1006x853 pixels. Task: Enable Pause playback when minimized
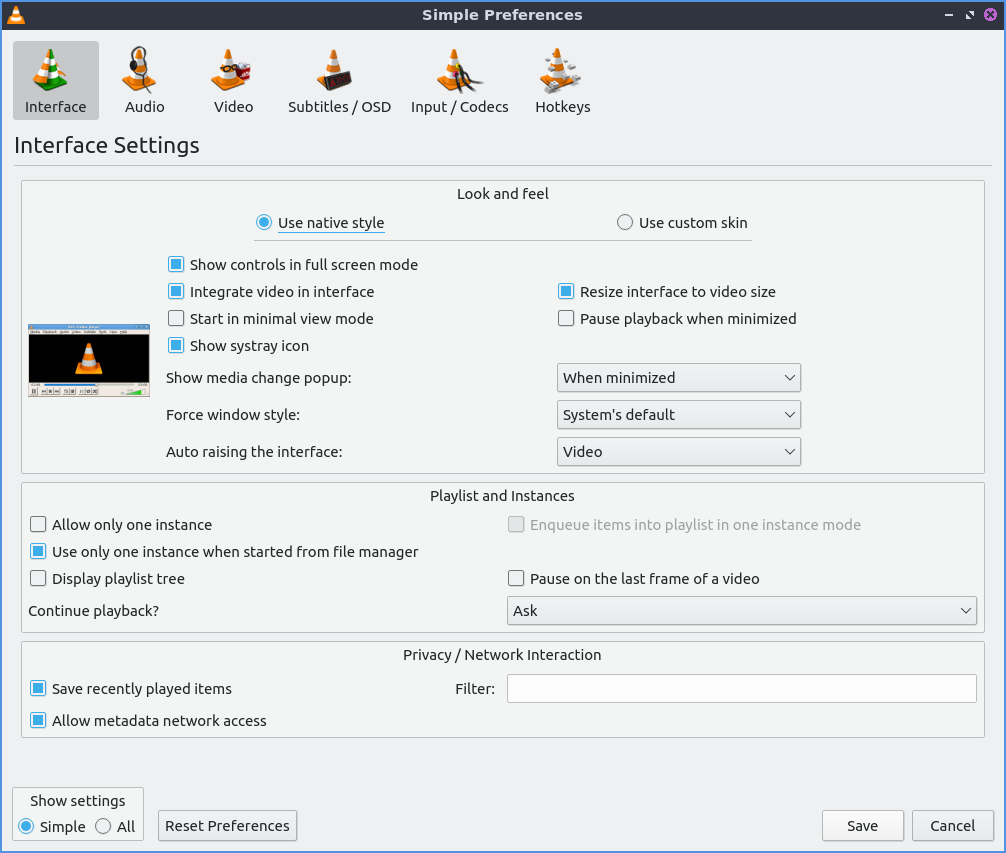coord(566,319)
